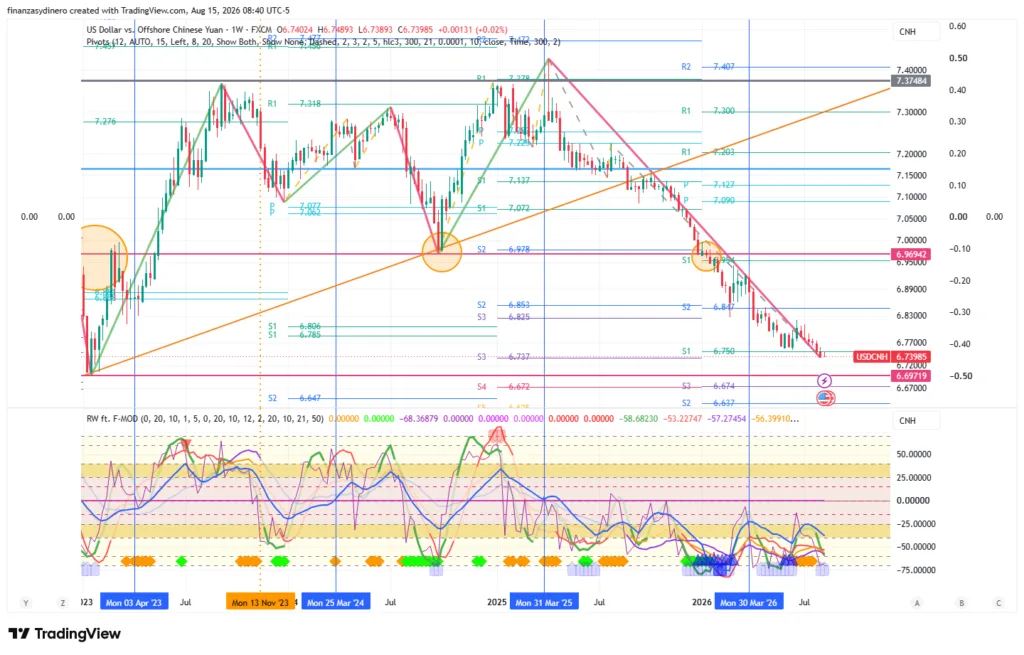This screenshot has height=655, width=1024.
Task: Select the 7.37484 horizontal line price label
Action: pos(911,81)
